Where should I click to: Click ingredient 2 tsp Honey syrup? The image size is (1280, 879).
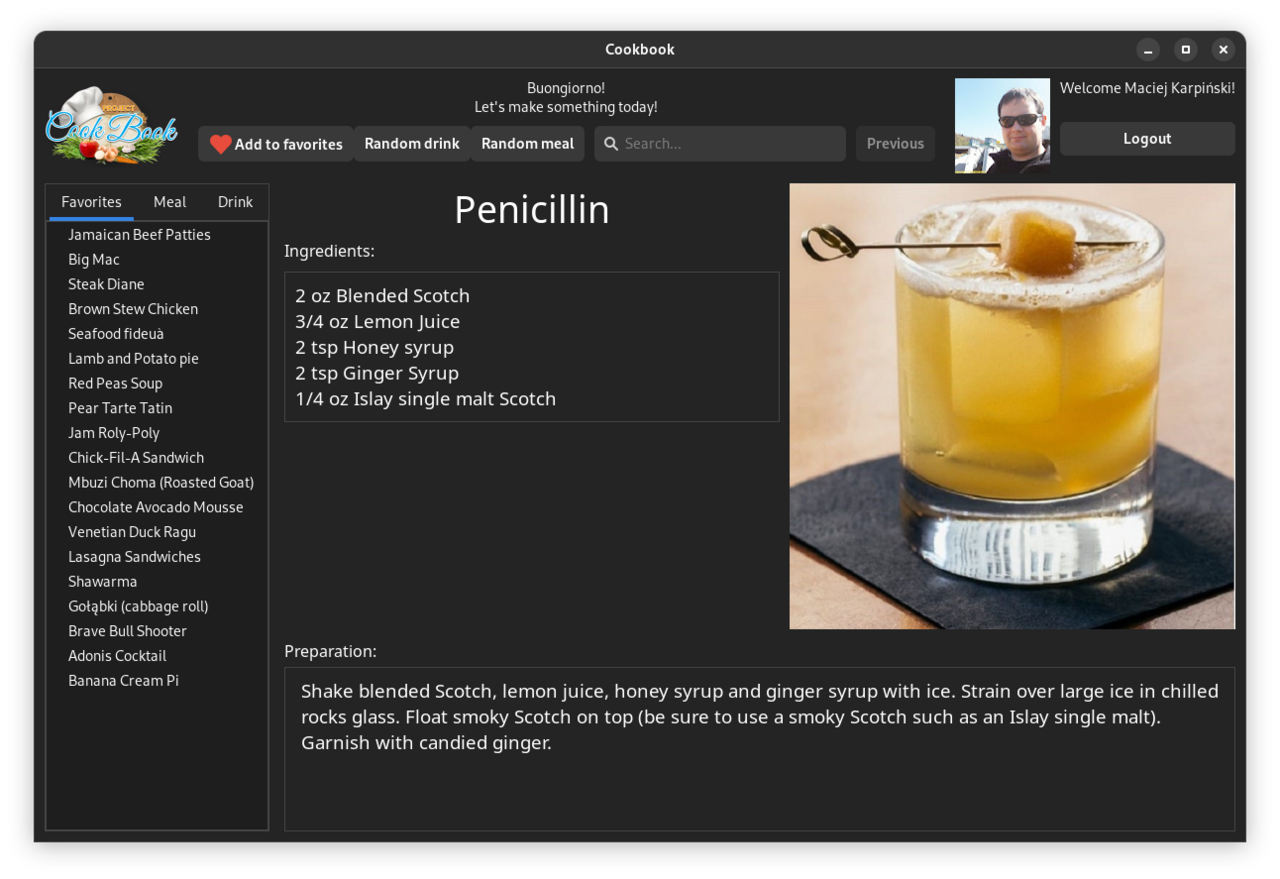pyautogui.click(x=374, y=348)
